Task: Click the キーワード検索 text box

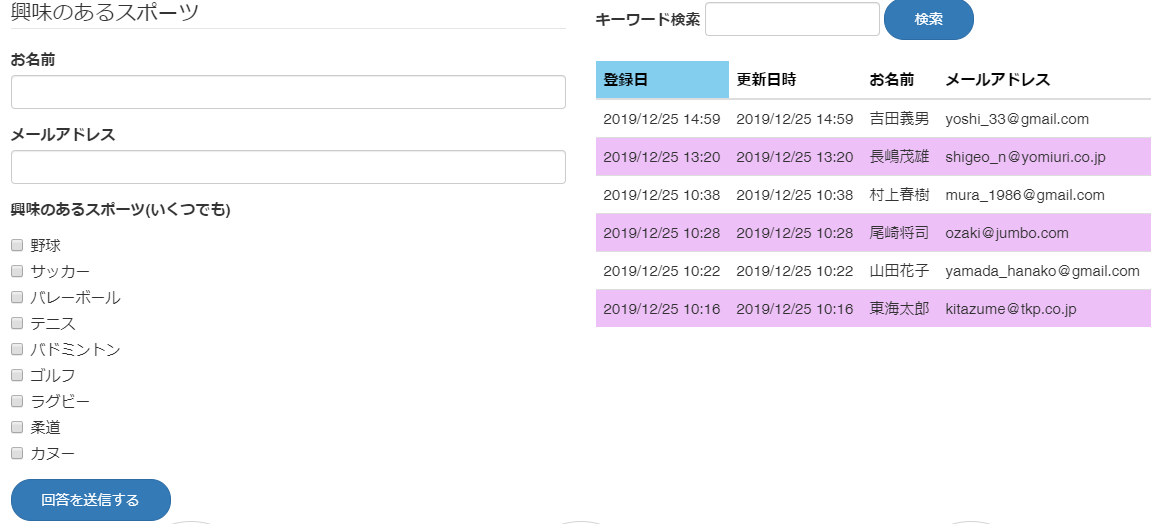Action: [x=792, y=19]
